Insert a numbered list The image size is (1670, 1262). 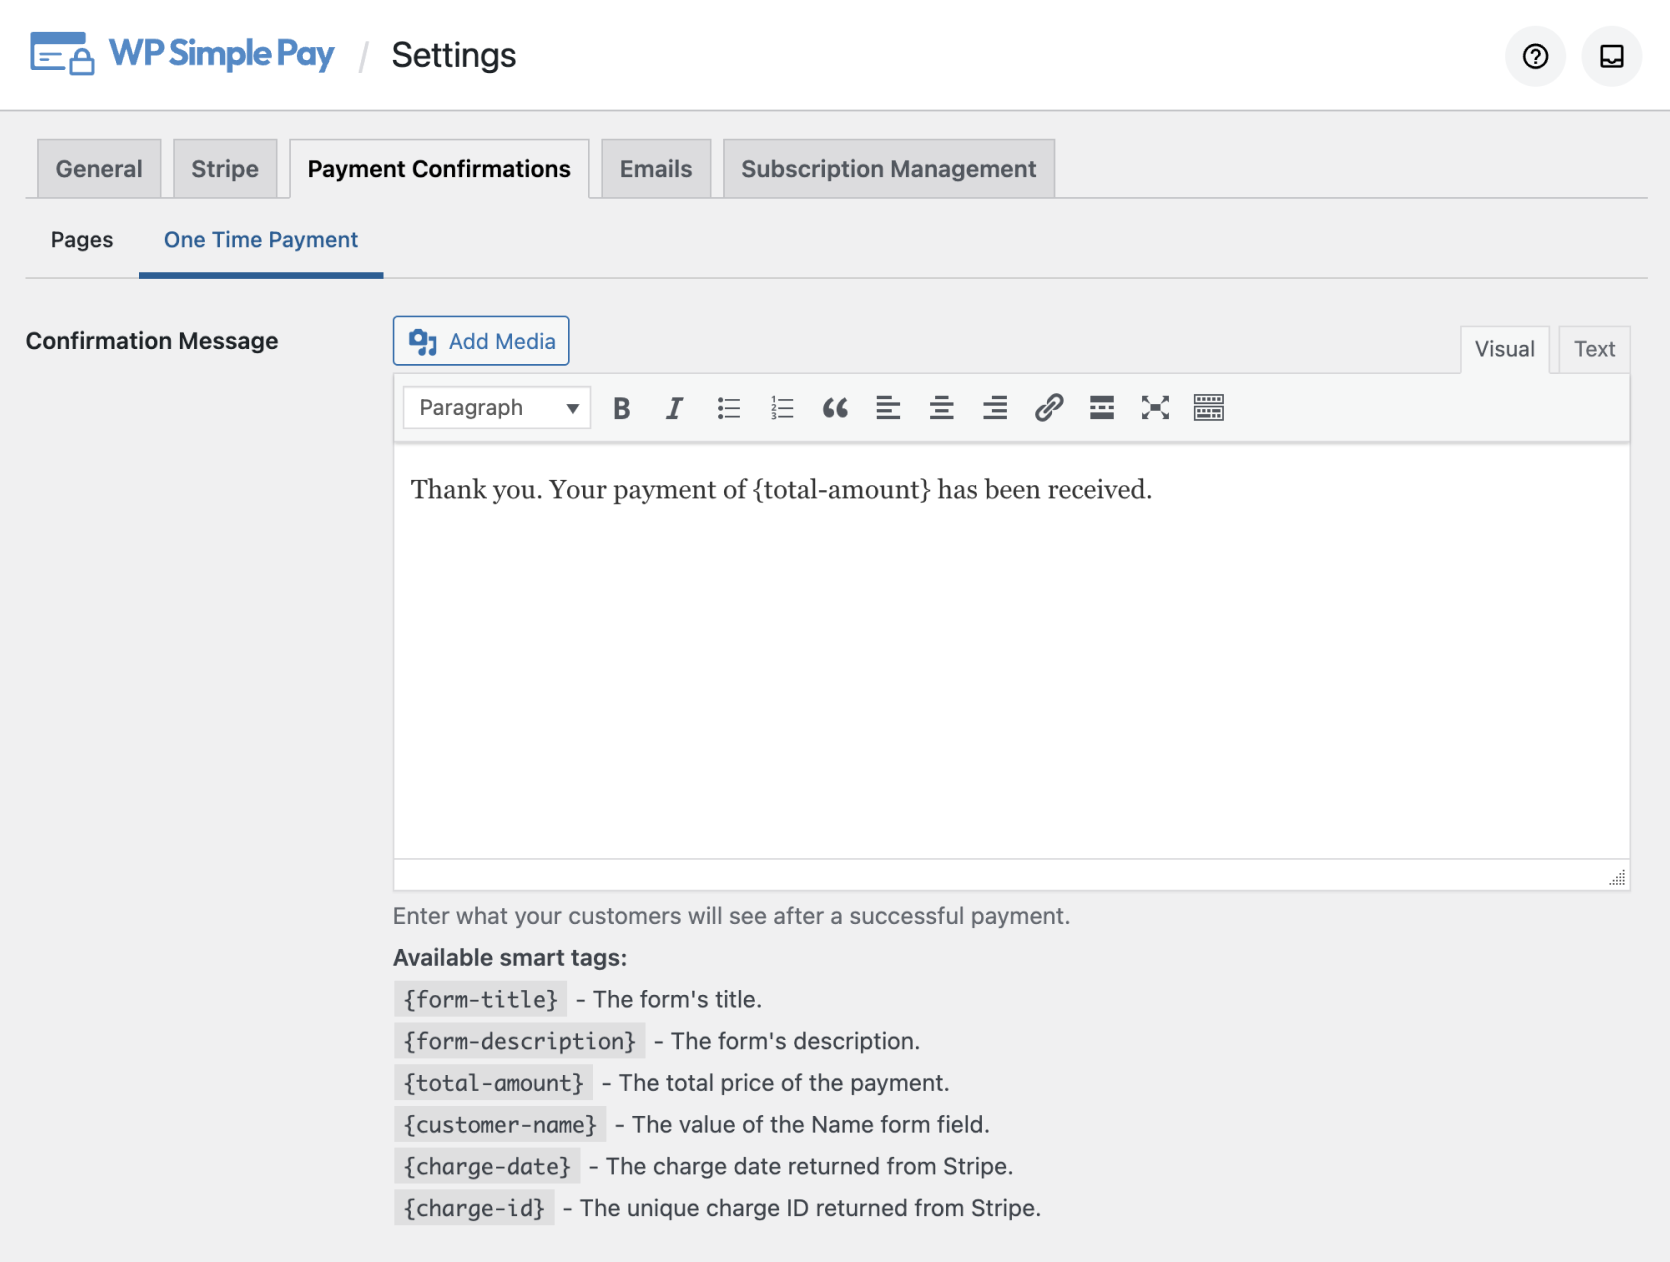(782, 408)
